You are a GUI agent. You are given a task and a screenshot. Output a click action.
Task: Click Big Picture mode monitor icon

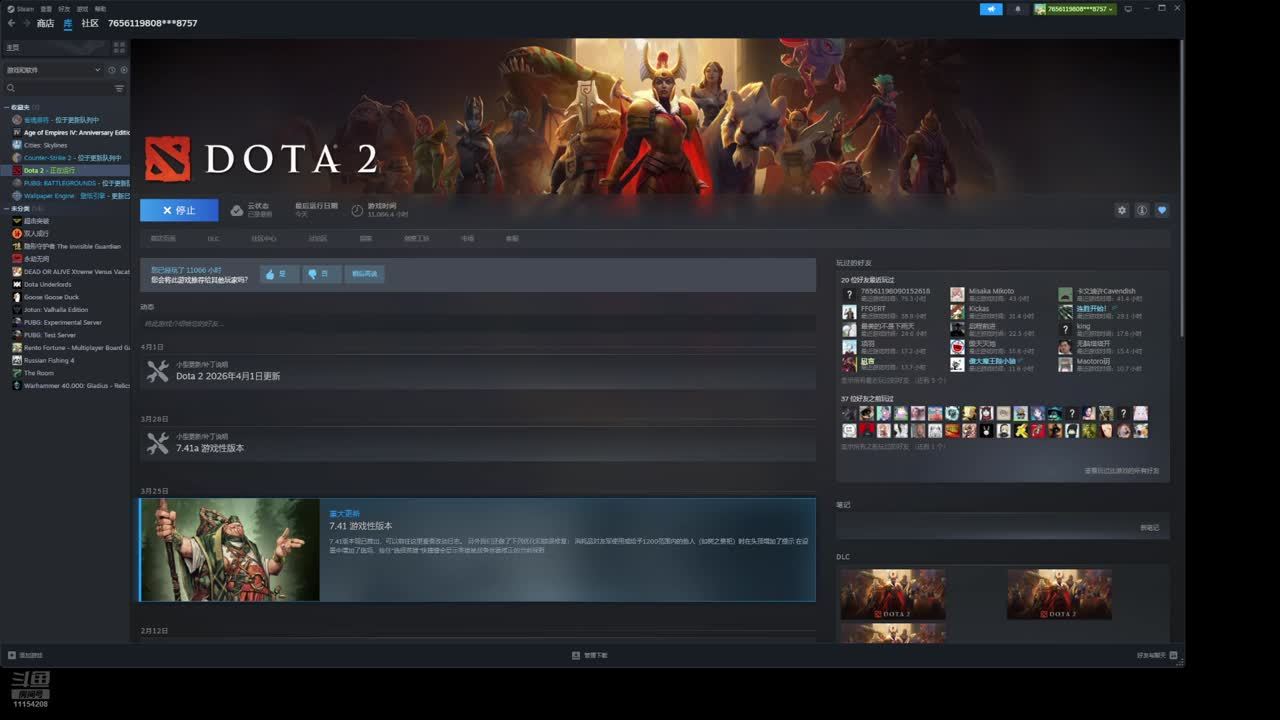click(x=1128, y=9)
